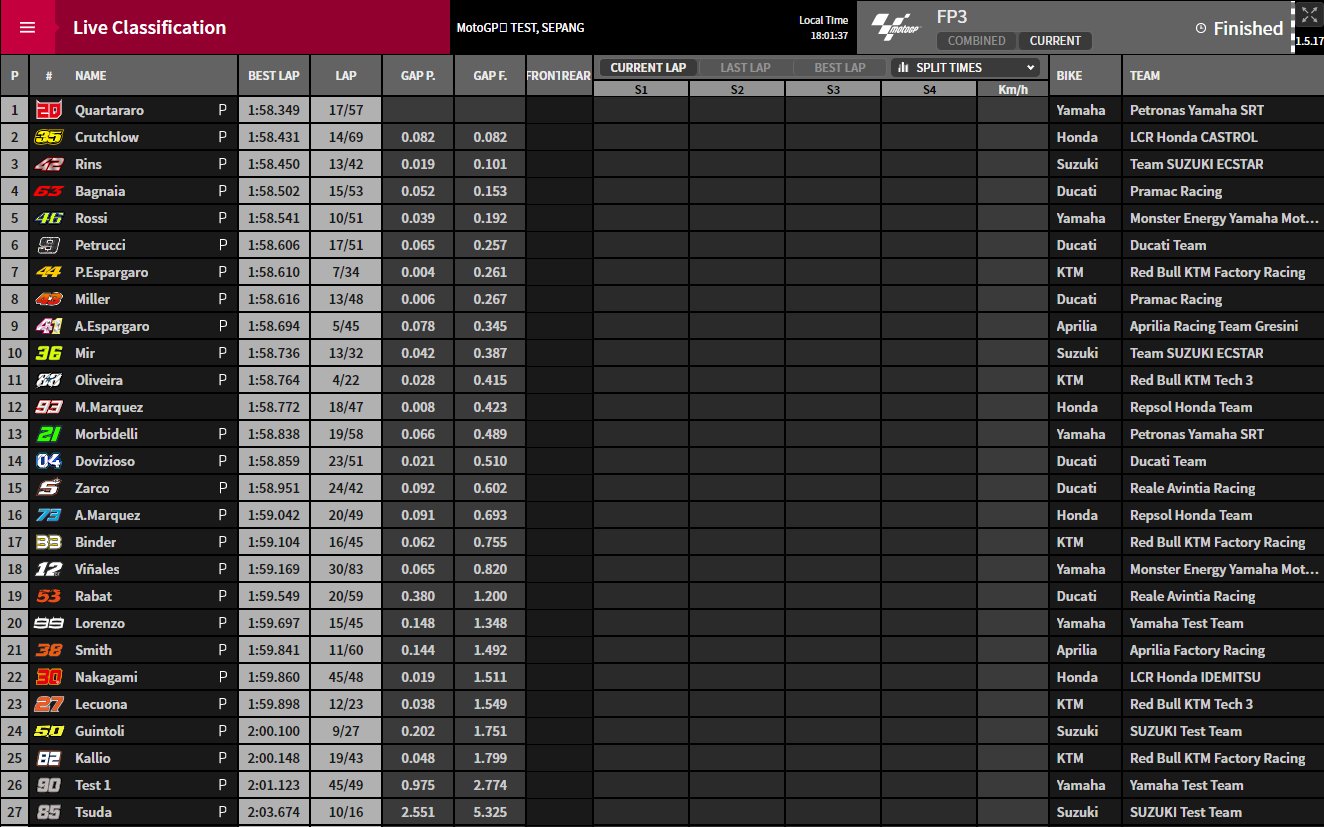Click team LCR Honda CASTROL
The image size is (1324, 827).
click(x=1194, y=137)
